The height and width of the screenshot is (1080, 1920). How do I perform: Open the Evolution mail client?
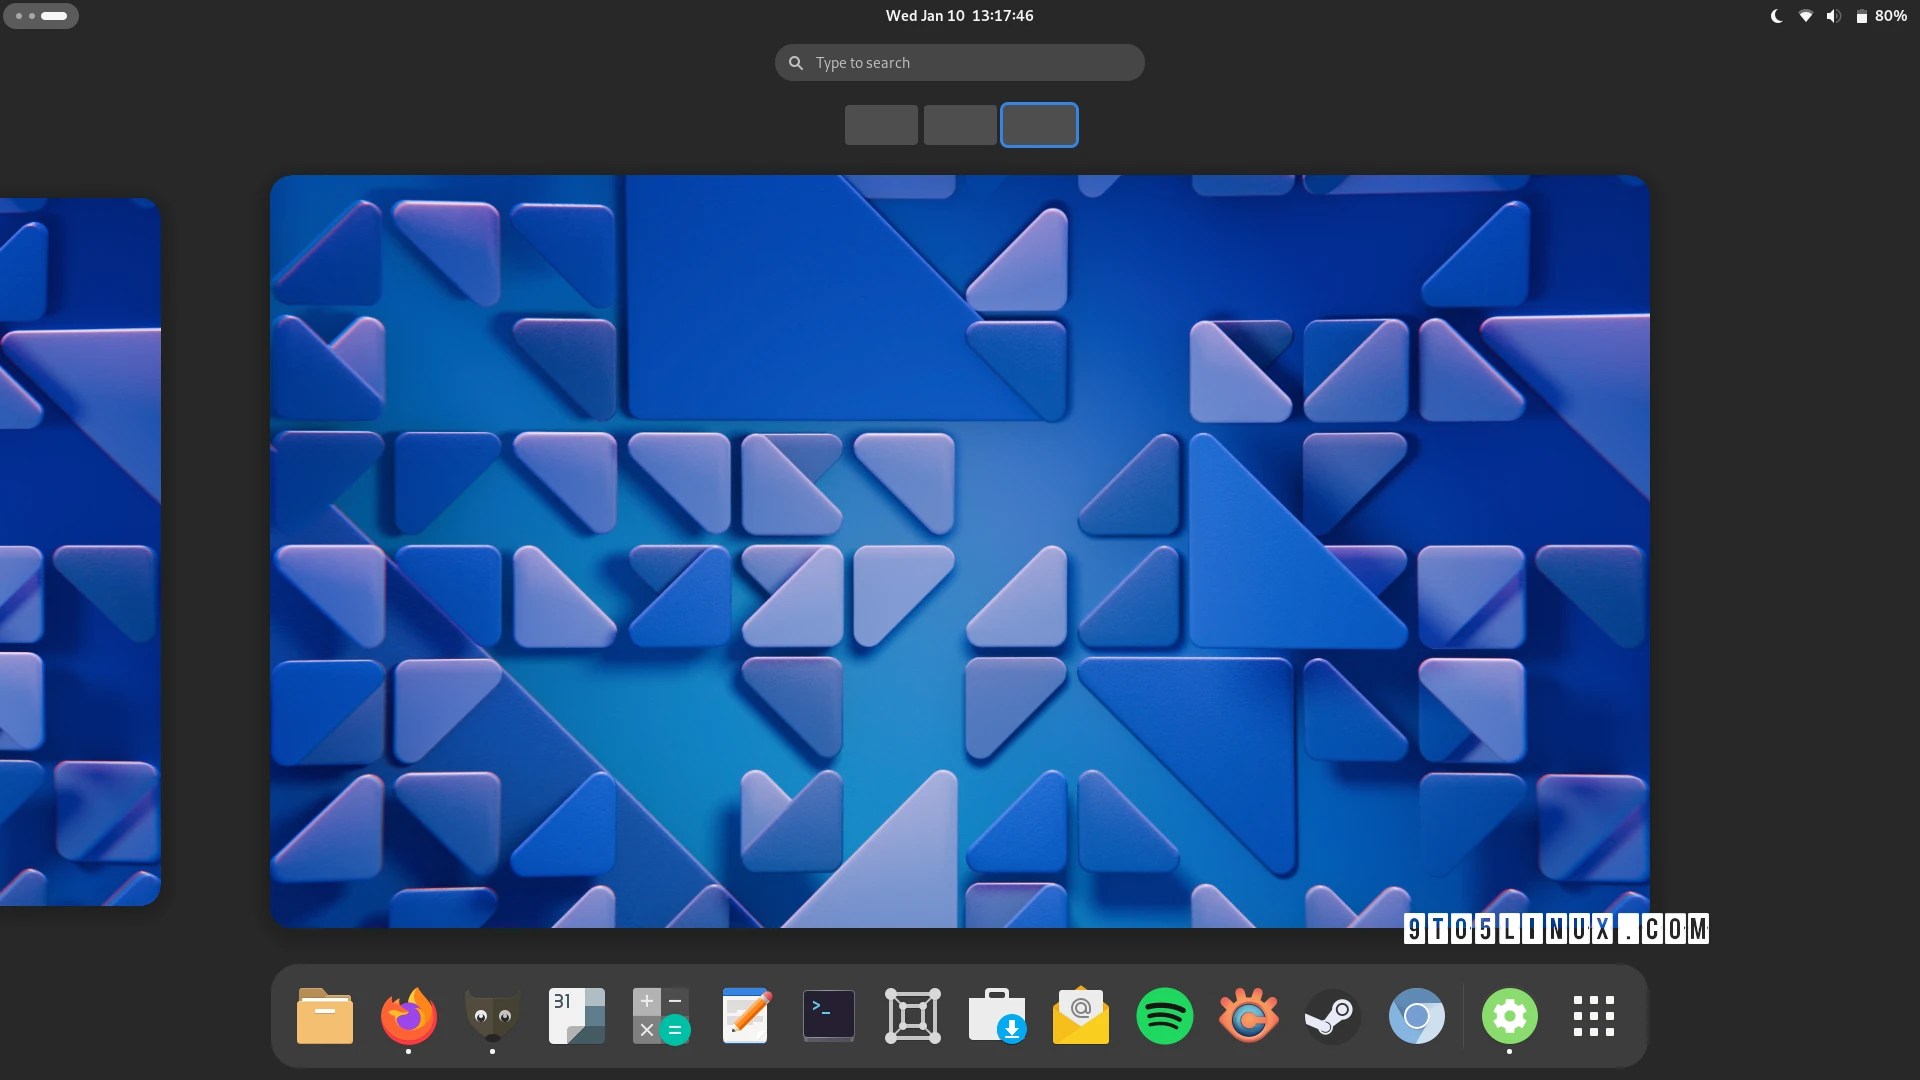1081,1015
